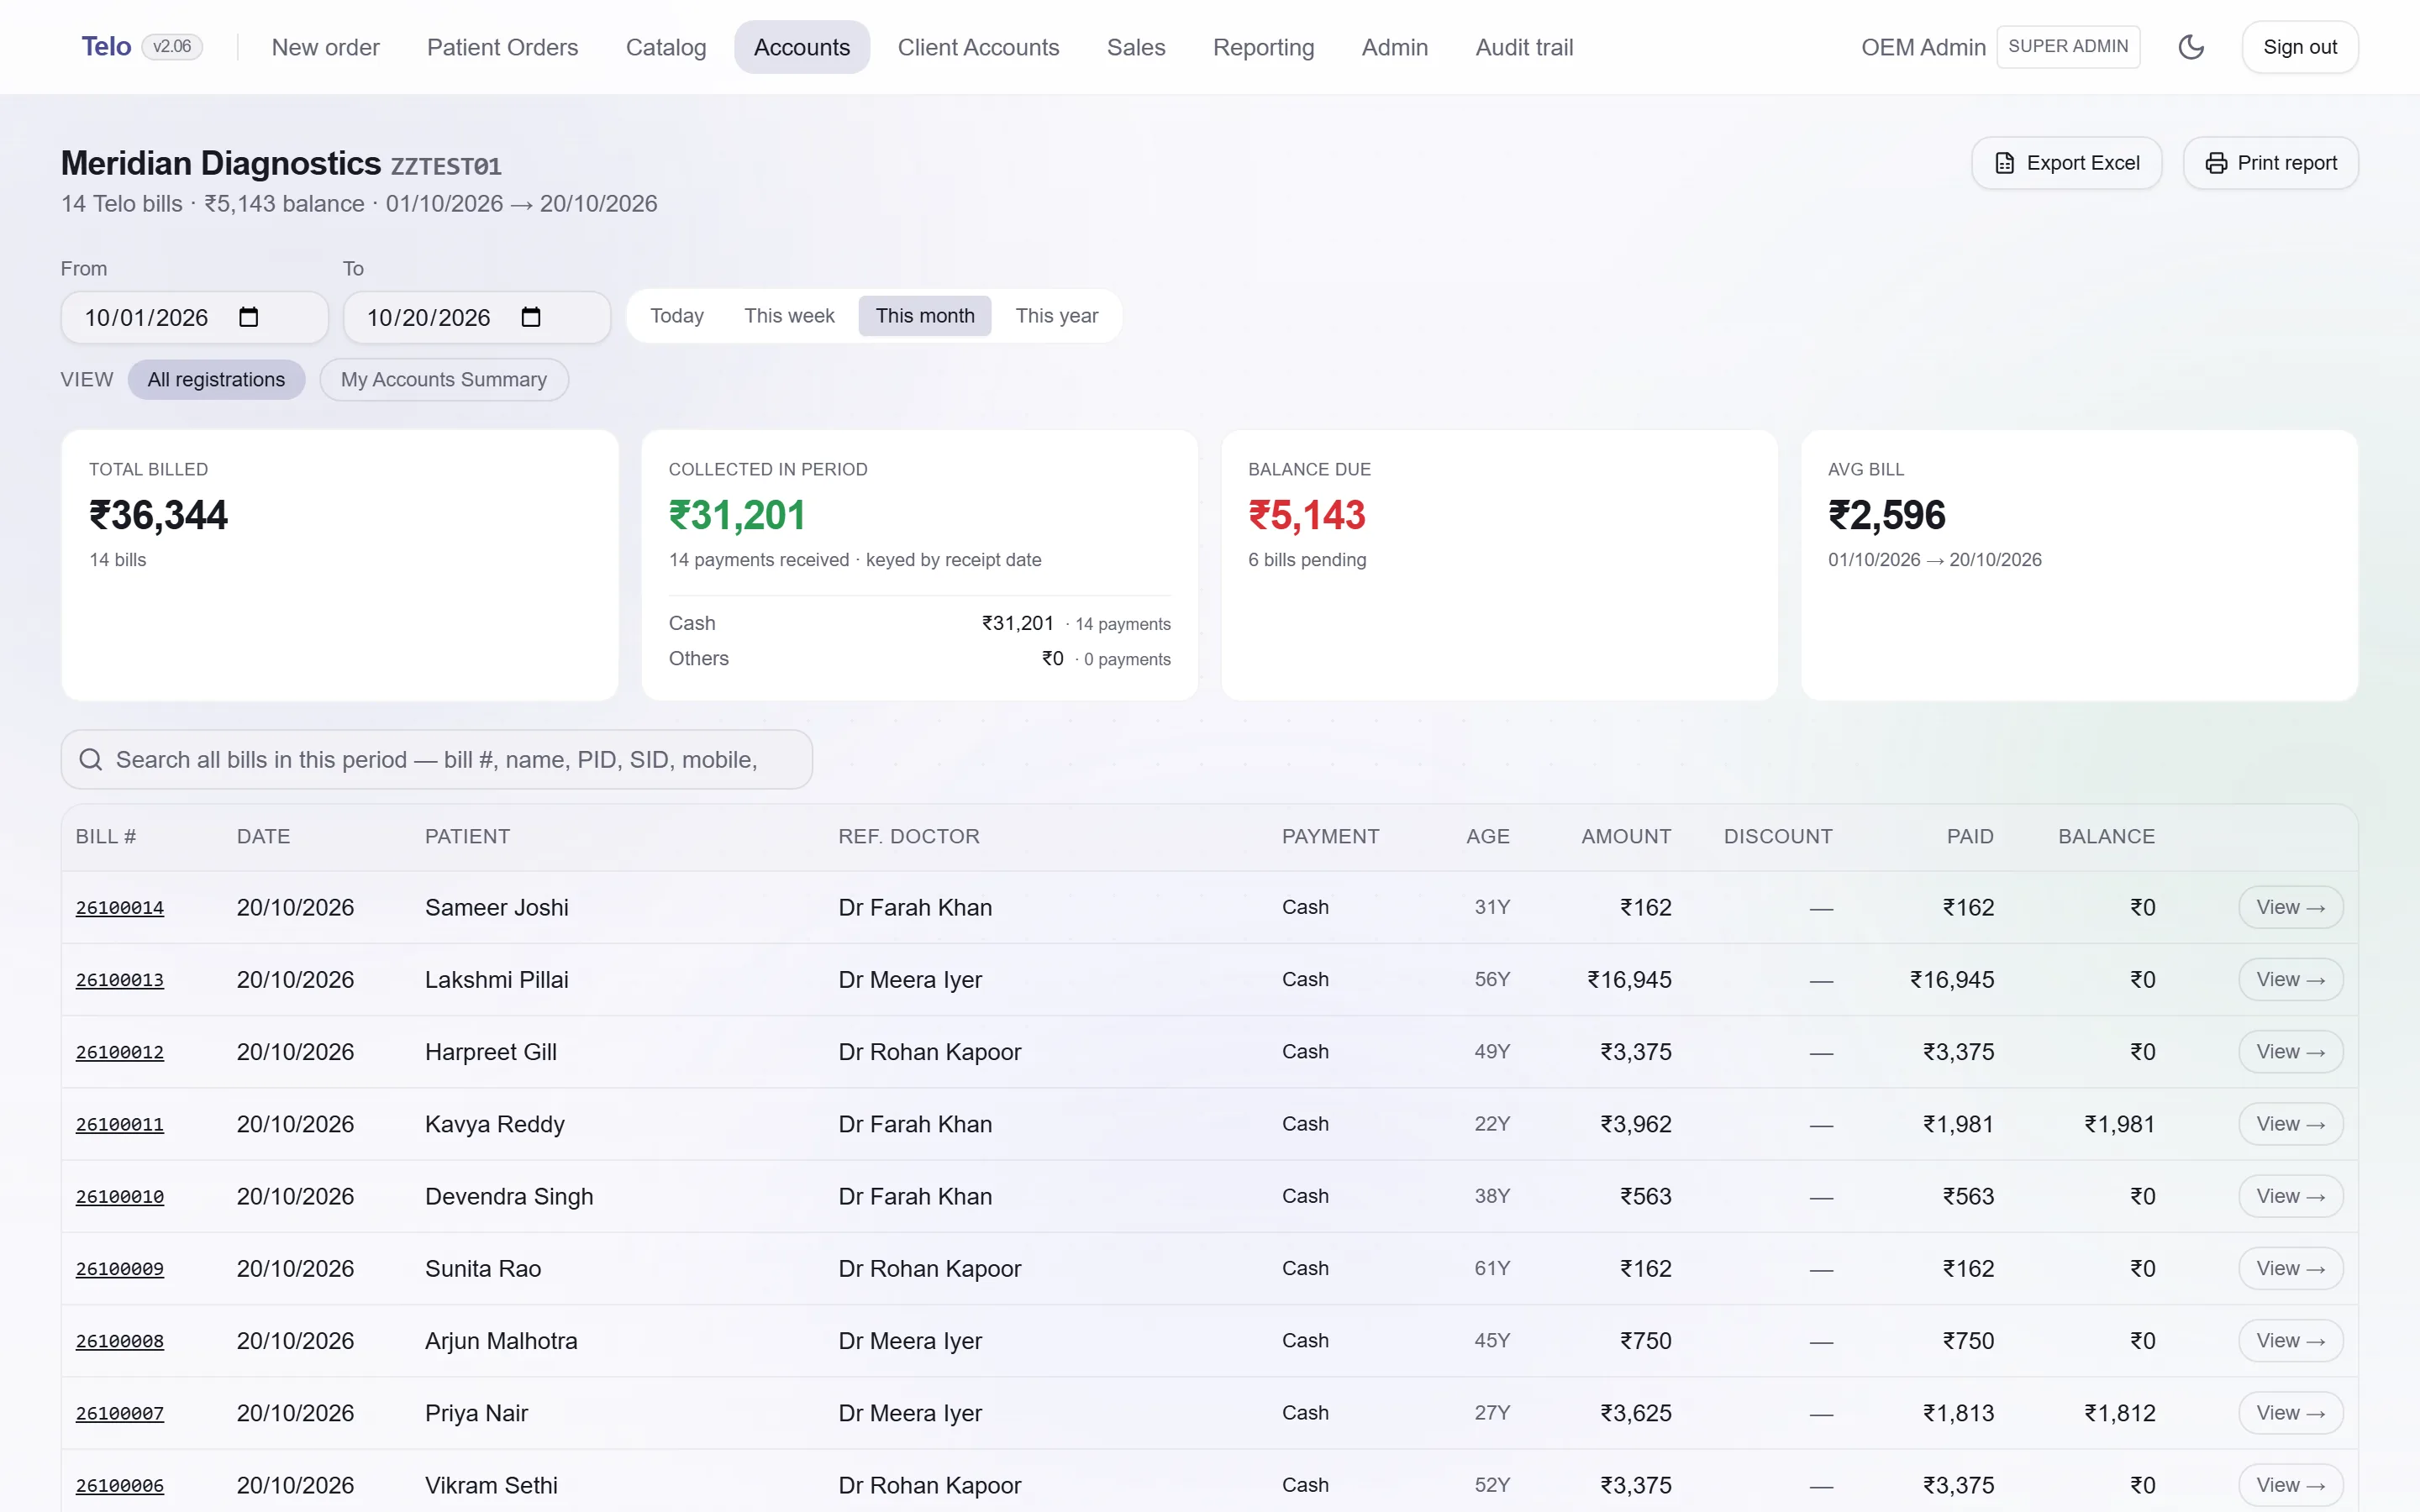The image size is (2420, 1512).
Task: View Sameer Joshi's bill details
Action: click(x=2290, y=908)
